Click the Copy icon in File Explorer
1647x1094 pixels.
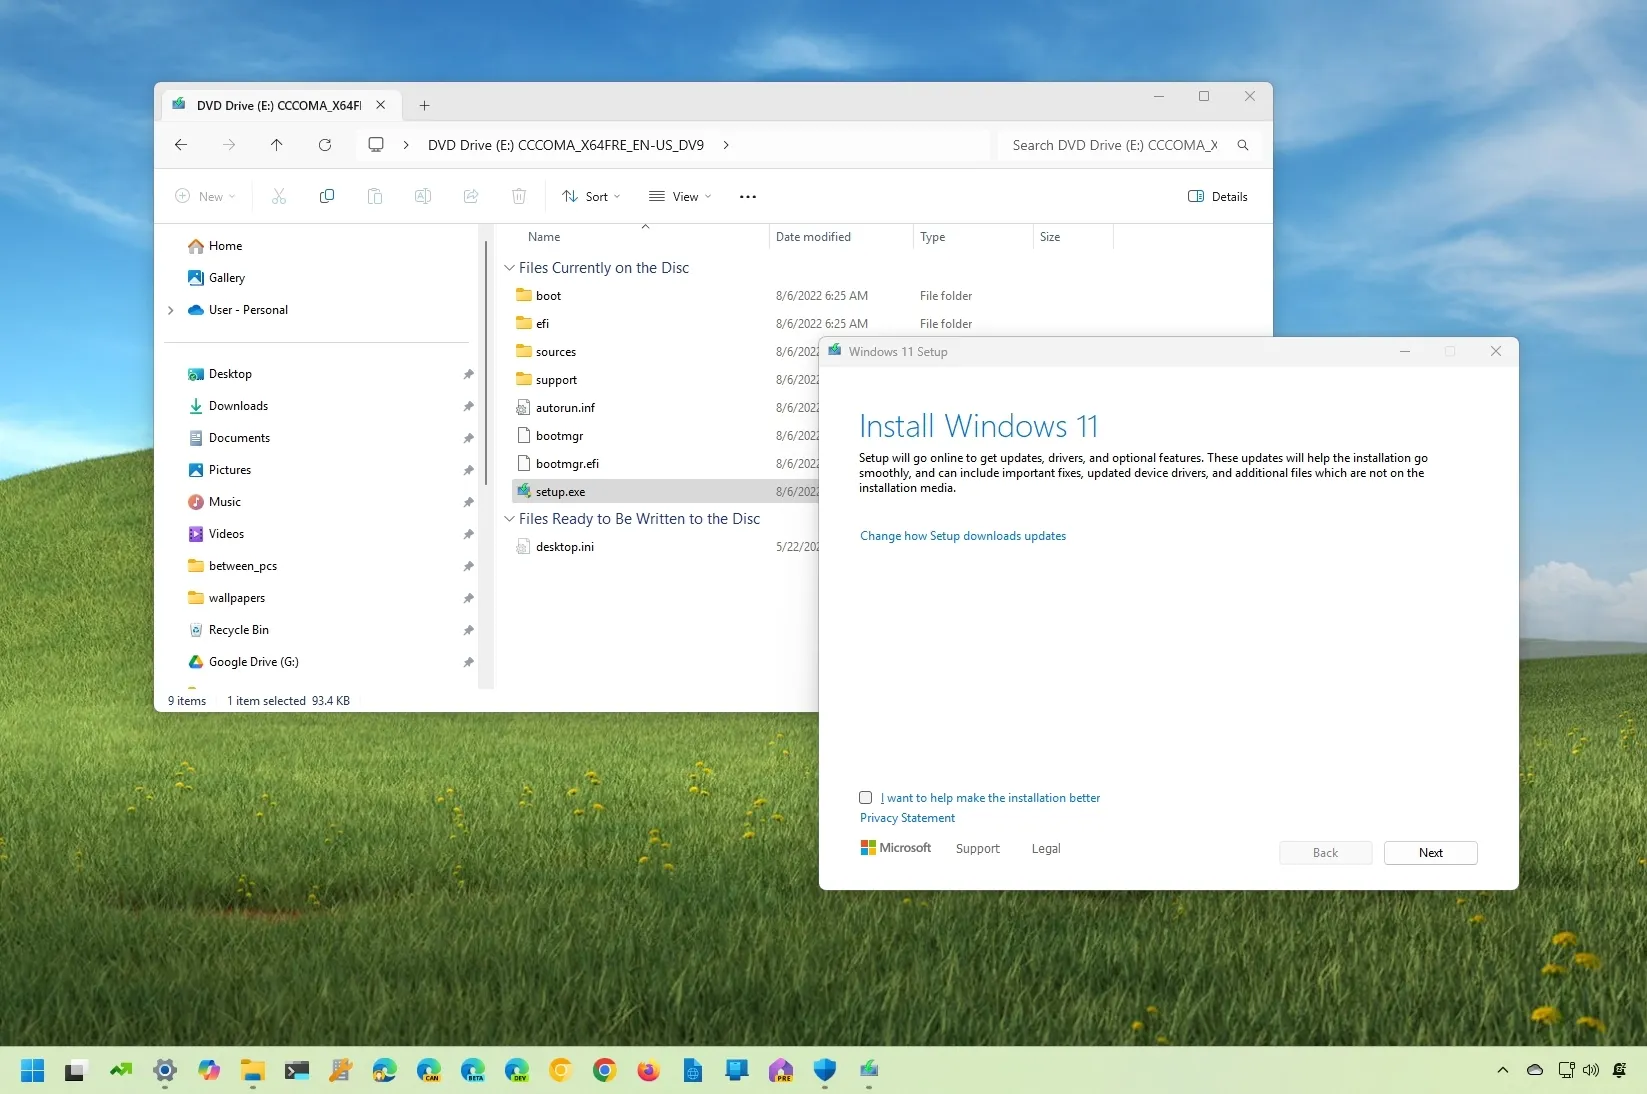327,196
